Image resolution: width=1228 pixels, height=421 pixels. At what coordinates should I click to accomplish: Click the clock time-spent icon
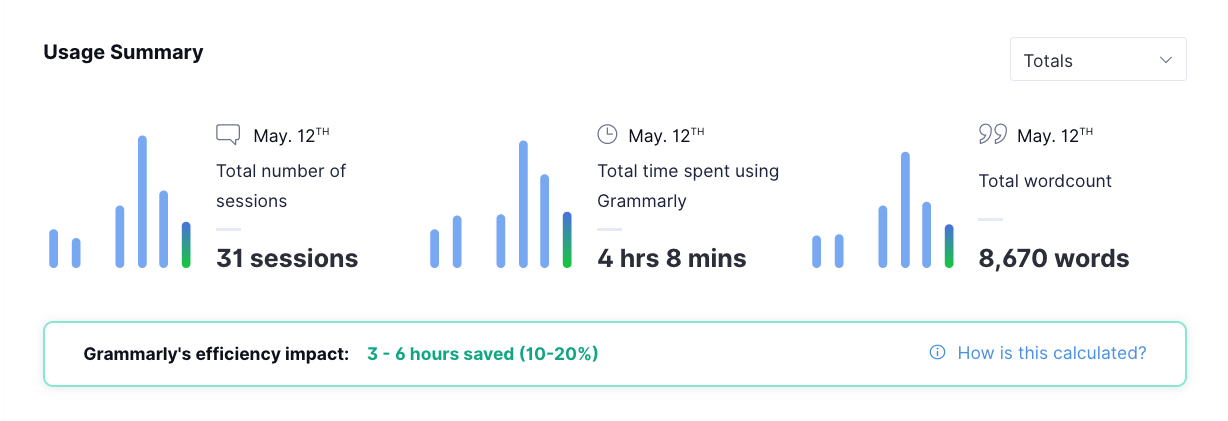[x=607, y=134]
